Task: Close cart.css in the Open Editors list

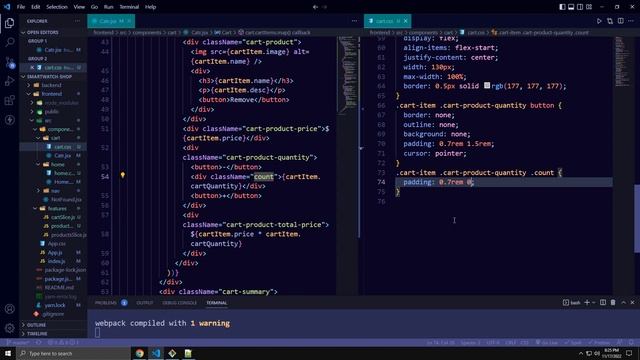Action: click(32, 67)
